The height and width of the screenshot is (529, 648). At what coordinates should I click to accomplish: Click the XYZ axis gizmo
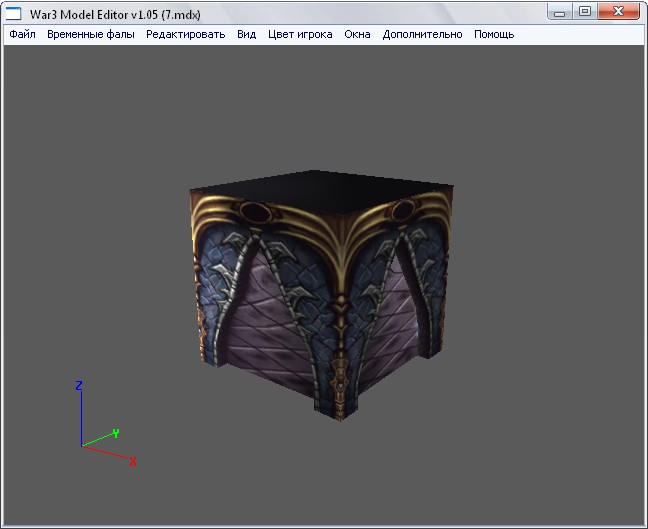pyautogui.click(x=106, y=424)
